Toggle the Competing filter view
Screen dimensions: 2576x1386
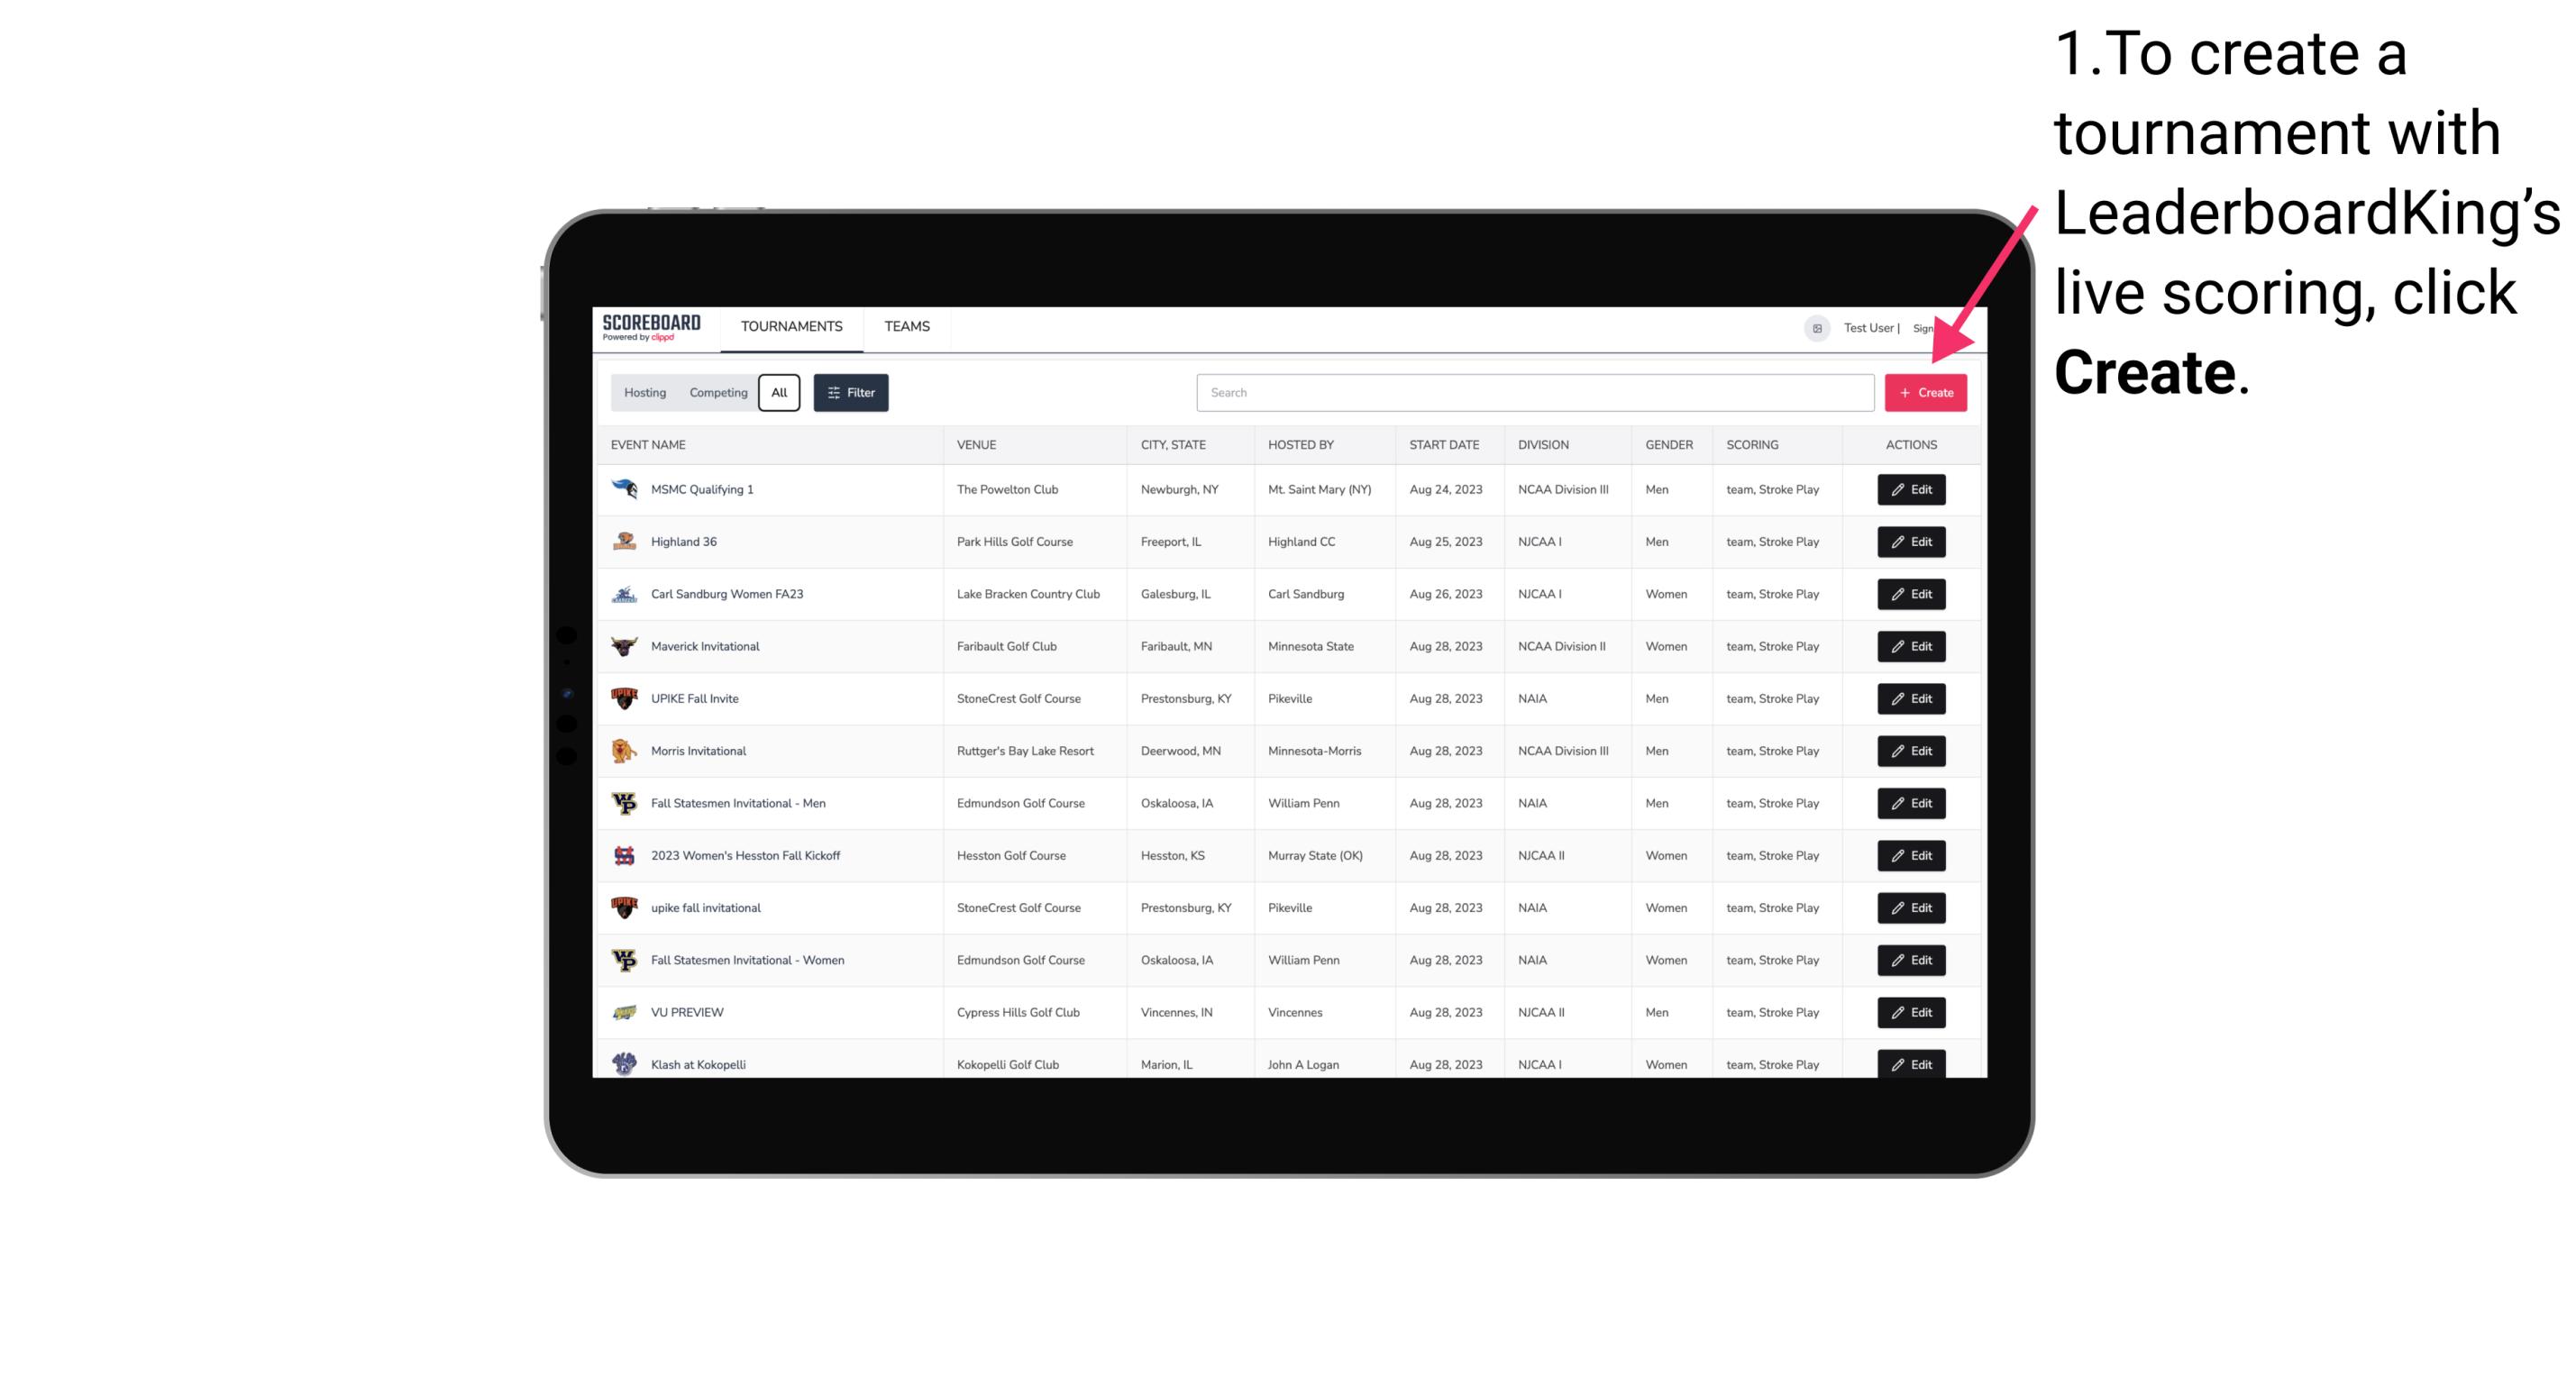(x=716, y=393)
